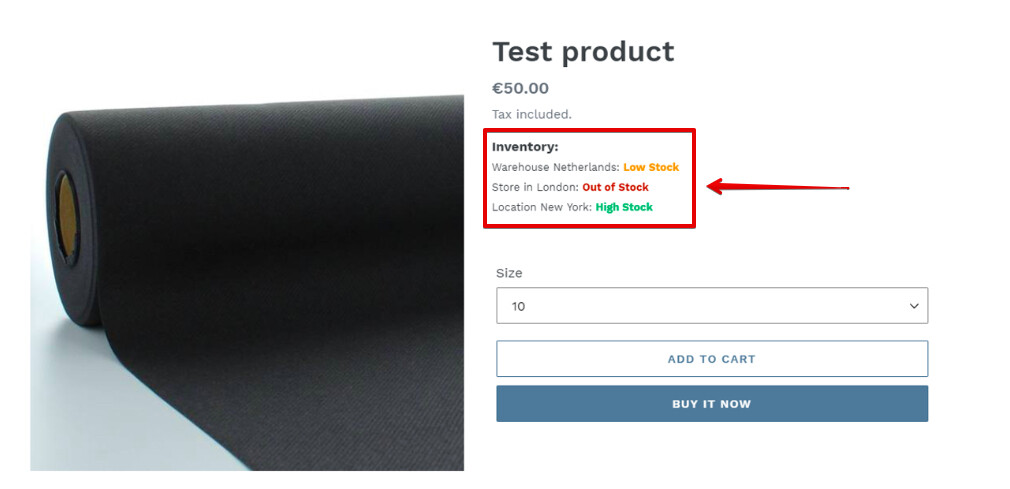Click the Store in London label

tap(535, 187)
